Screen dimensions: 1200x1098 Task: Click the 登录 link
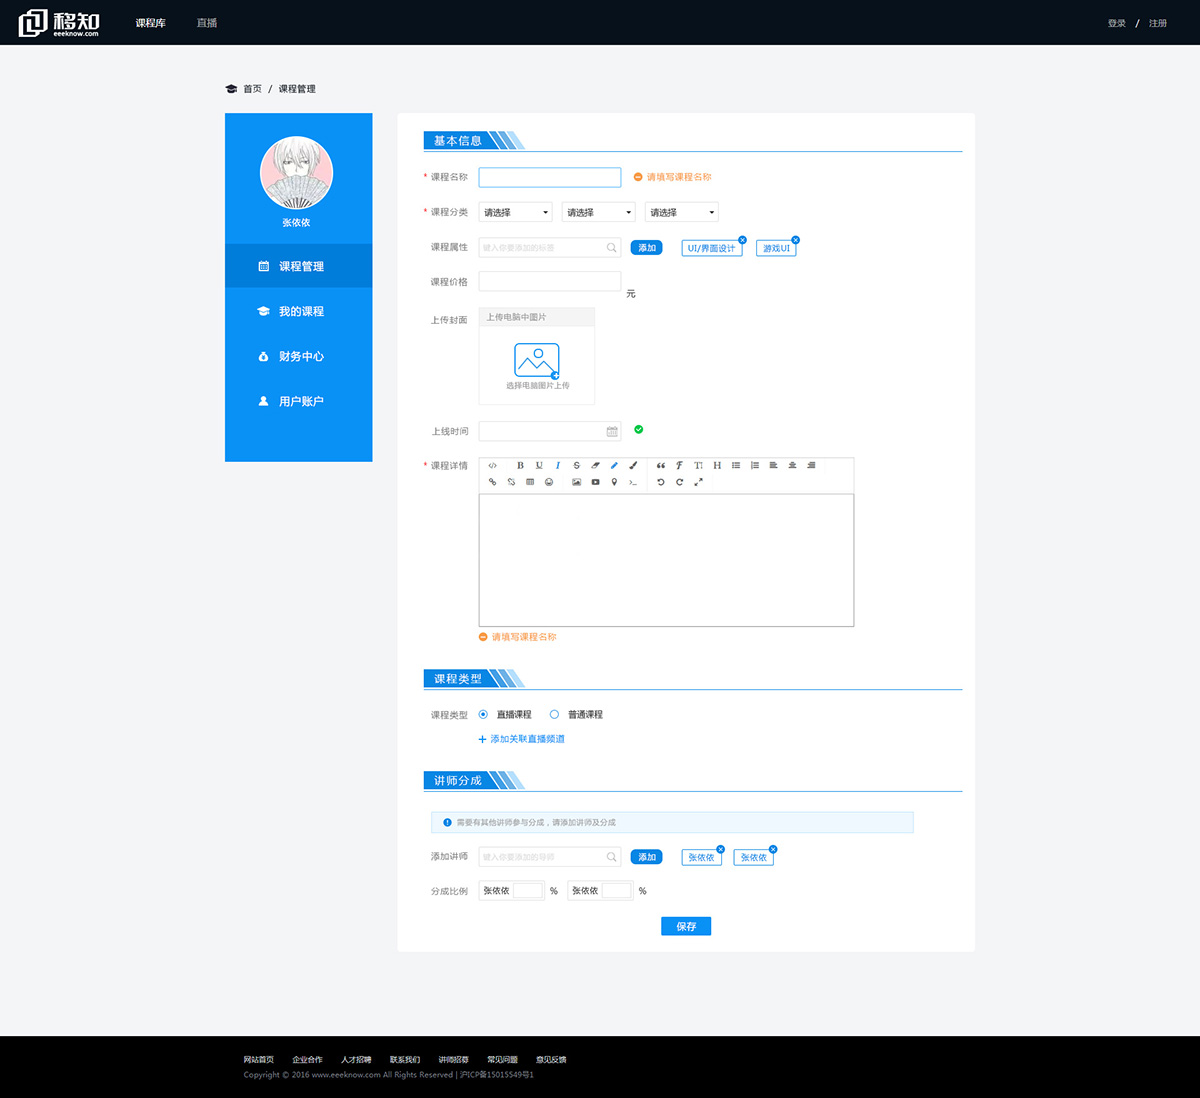click(1117, 23)
